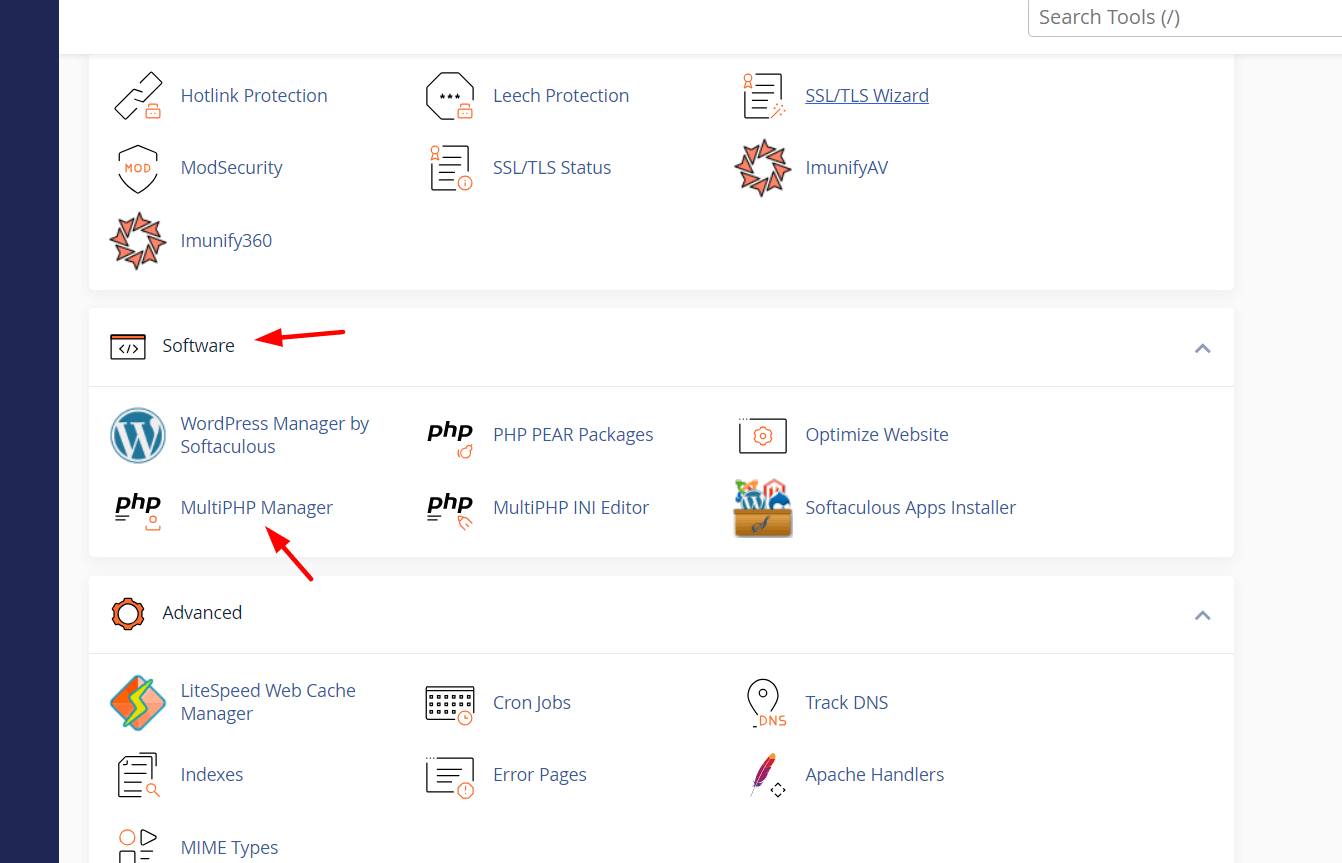Click the Advanced section gear icon
1342x863 pixels.
click(128, 613)
